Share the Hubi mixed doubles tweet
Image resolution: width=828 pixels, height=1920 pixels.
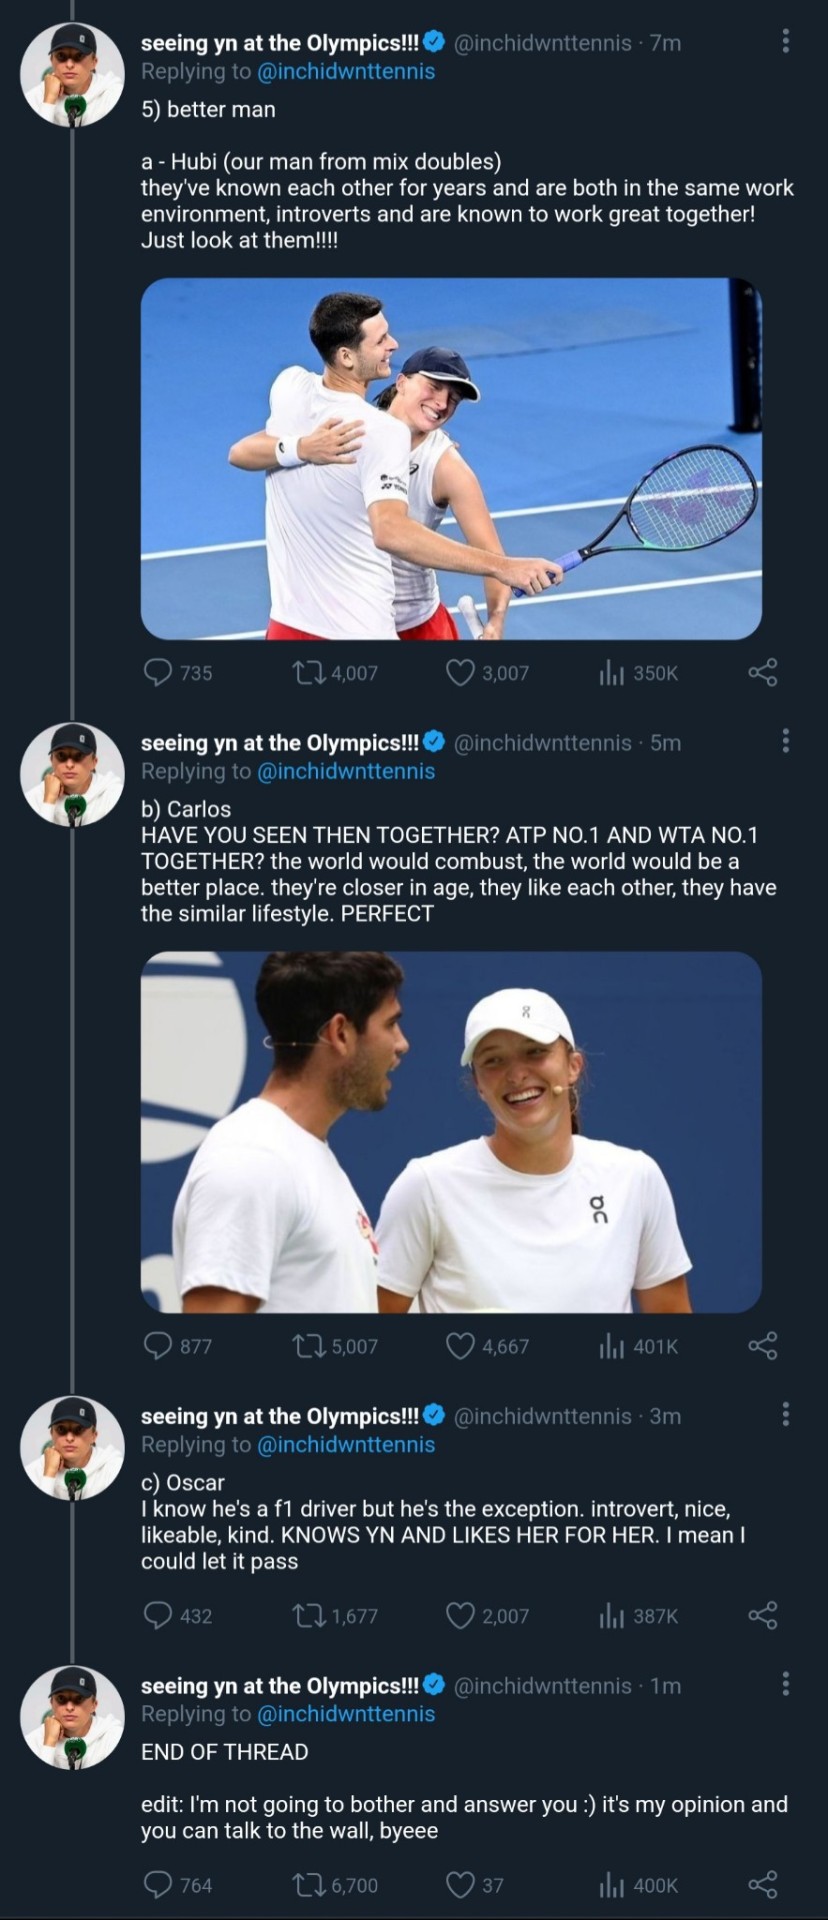click(762, 672)
